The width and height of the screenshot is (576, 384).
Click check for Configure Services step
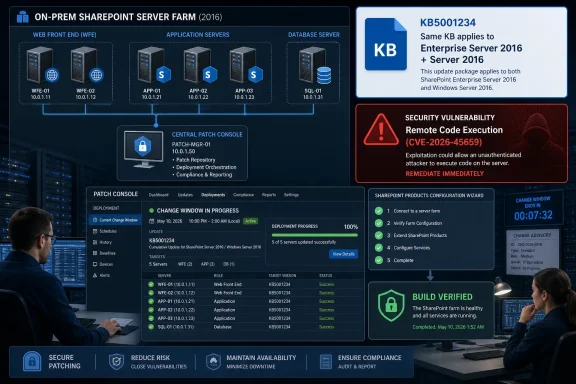click(379, 248)
